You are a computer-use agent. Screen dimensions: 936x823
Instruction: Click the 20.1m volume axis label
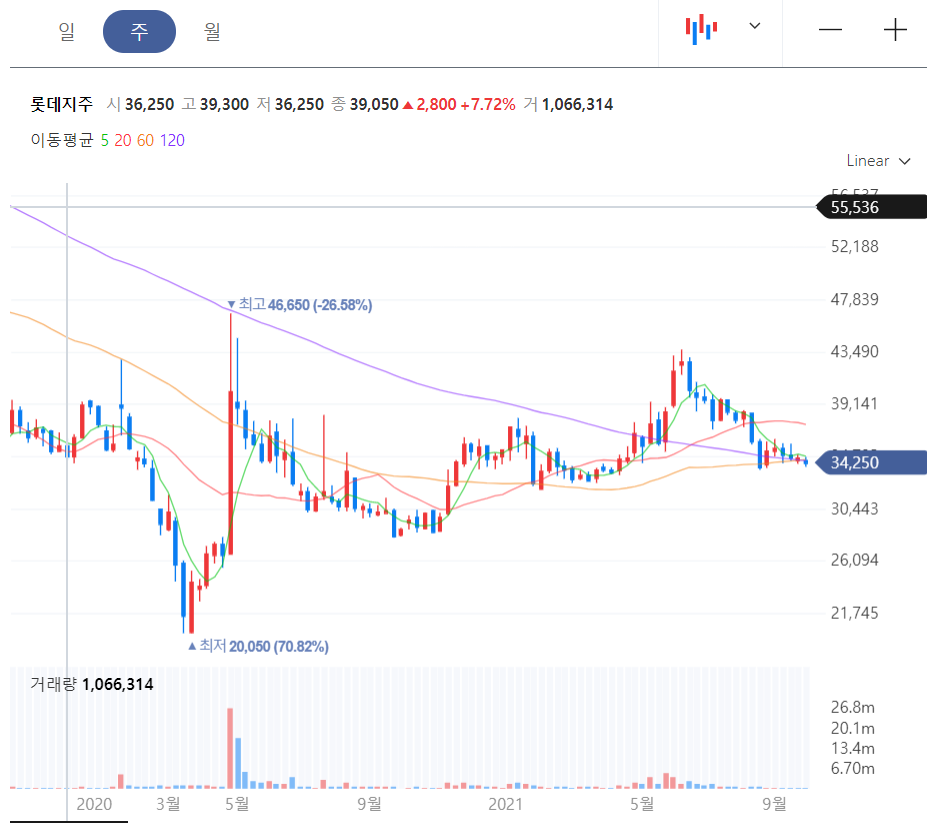(x=852, y=729)
